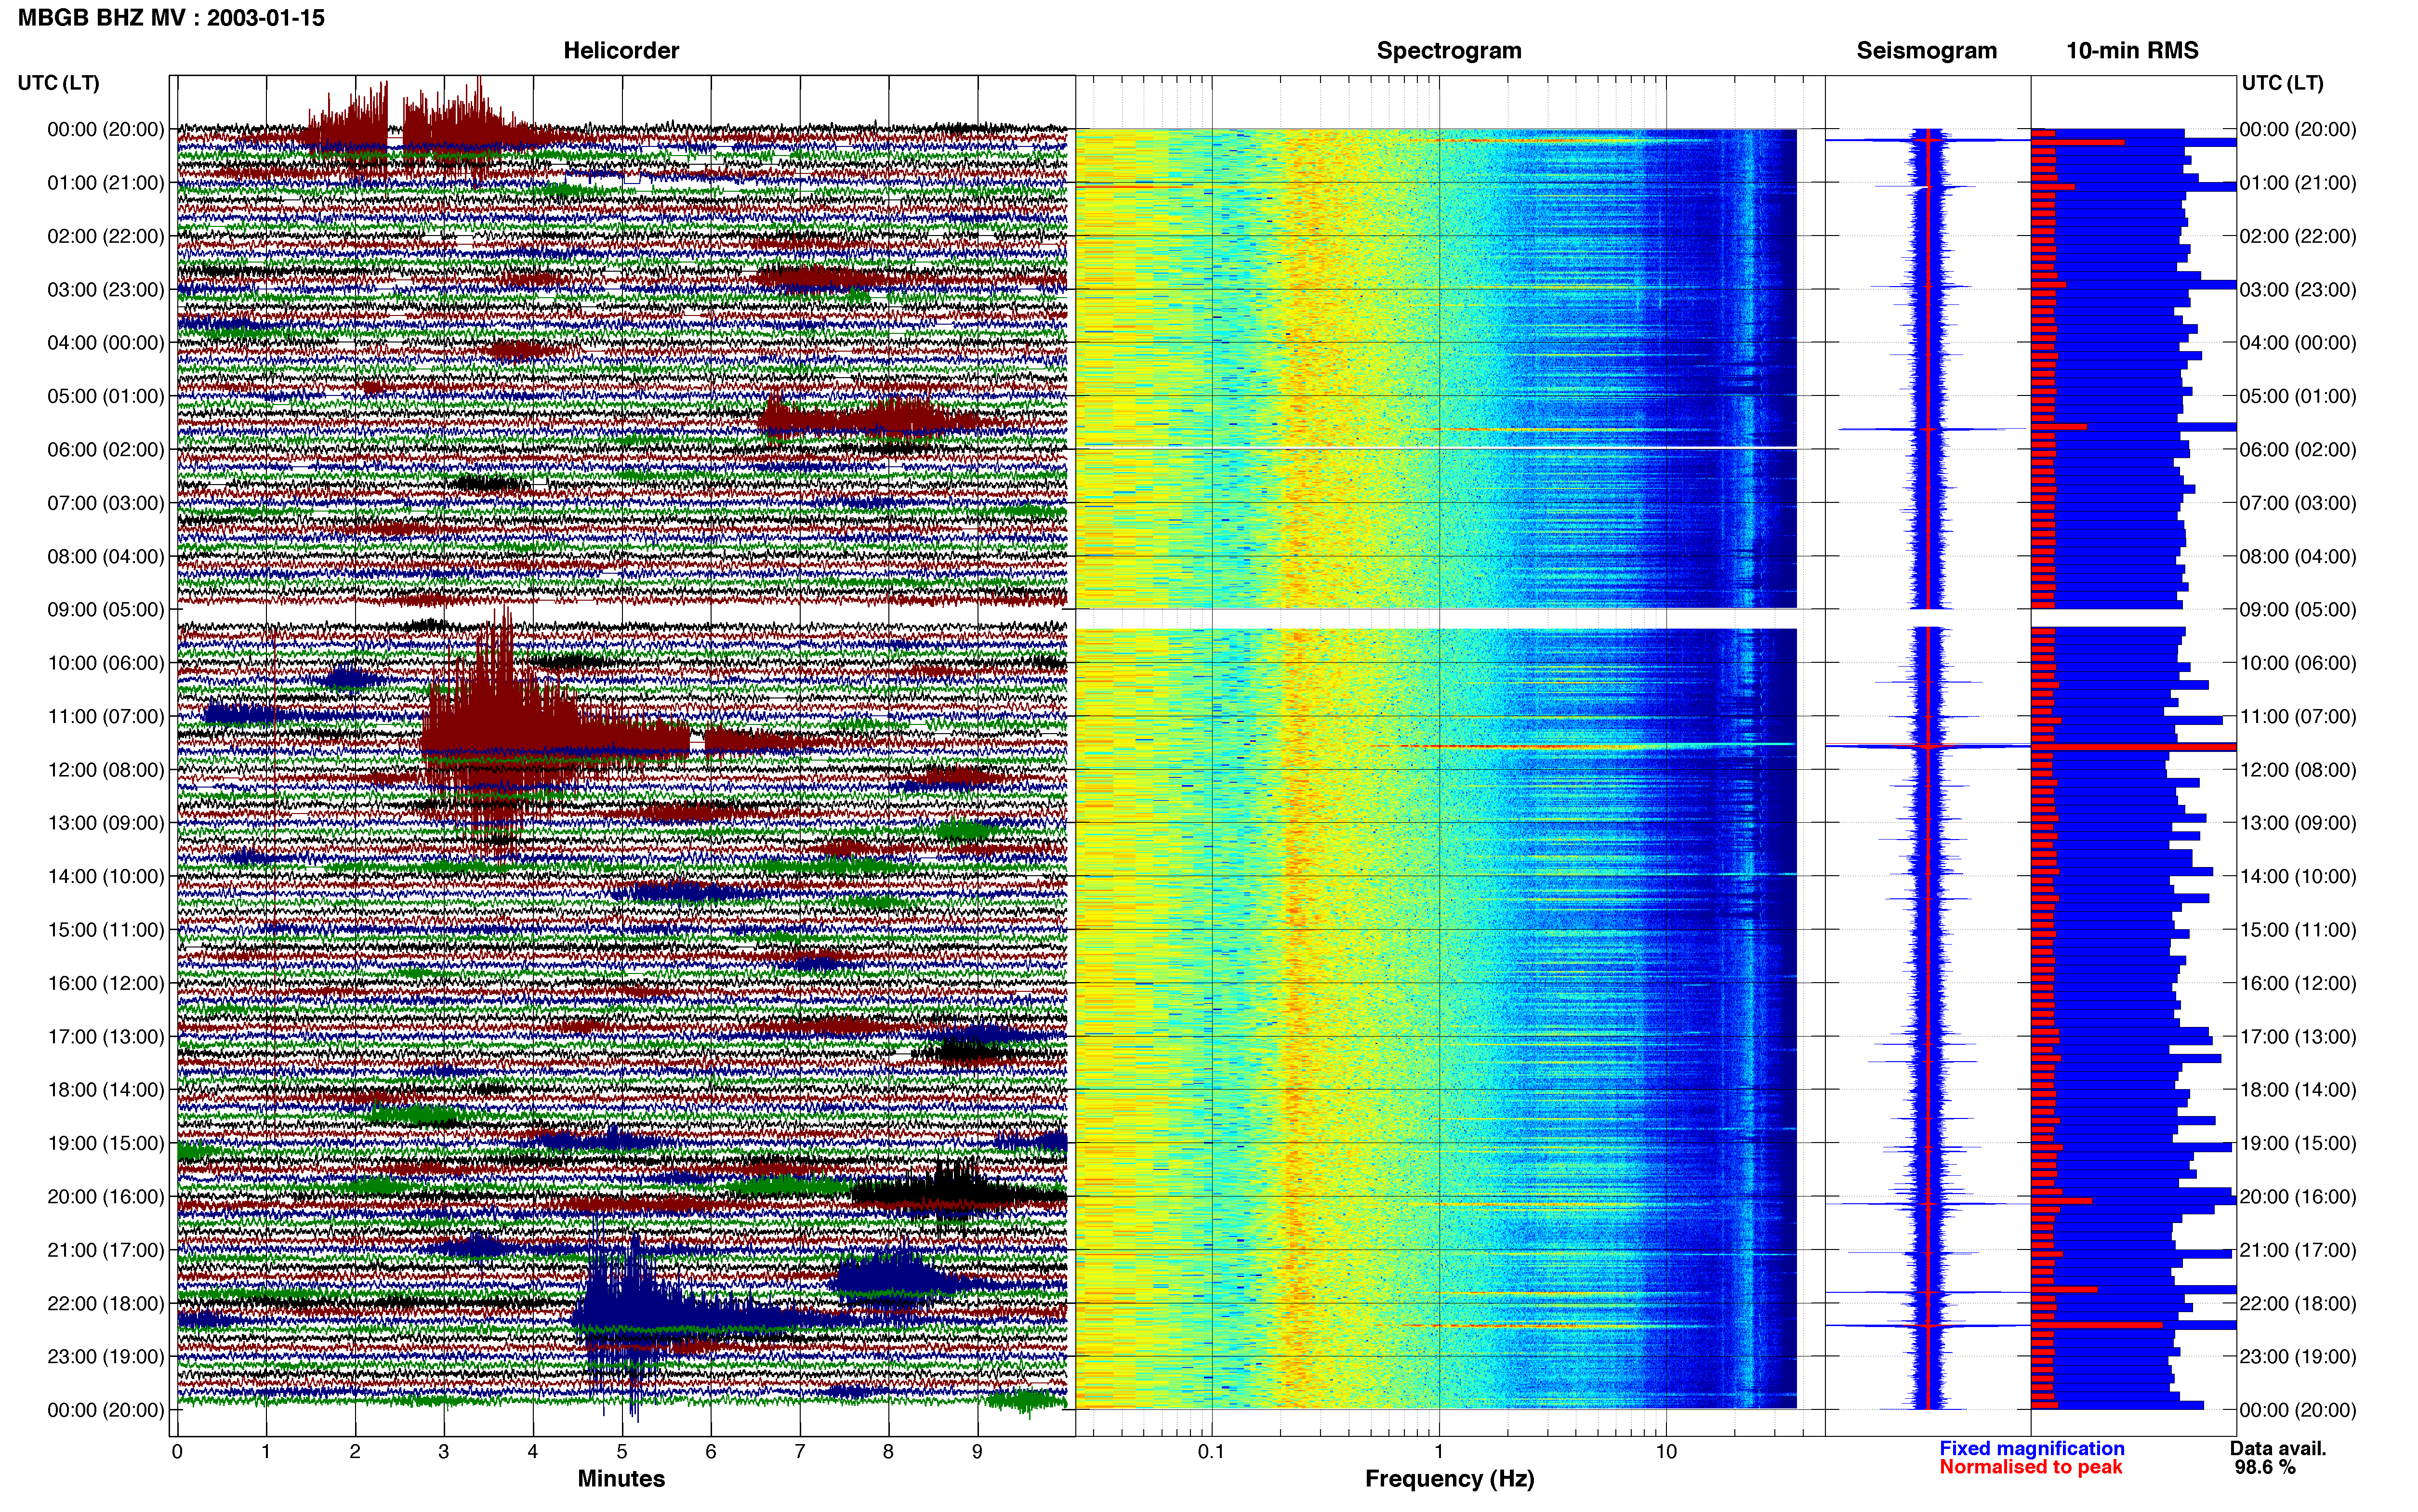The width and height of the screenshot is (2418, 1512).
Task: Click the 'Spectrogram' panel heading
Action: (1449, 50)
